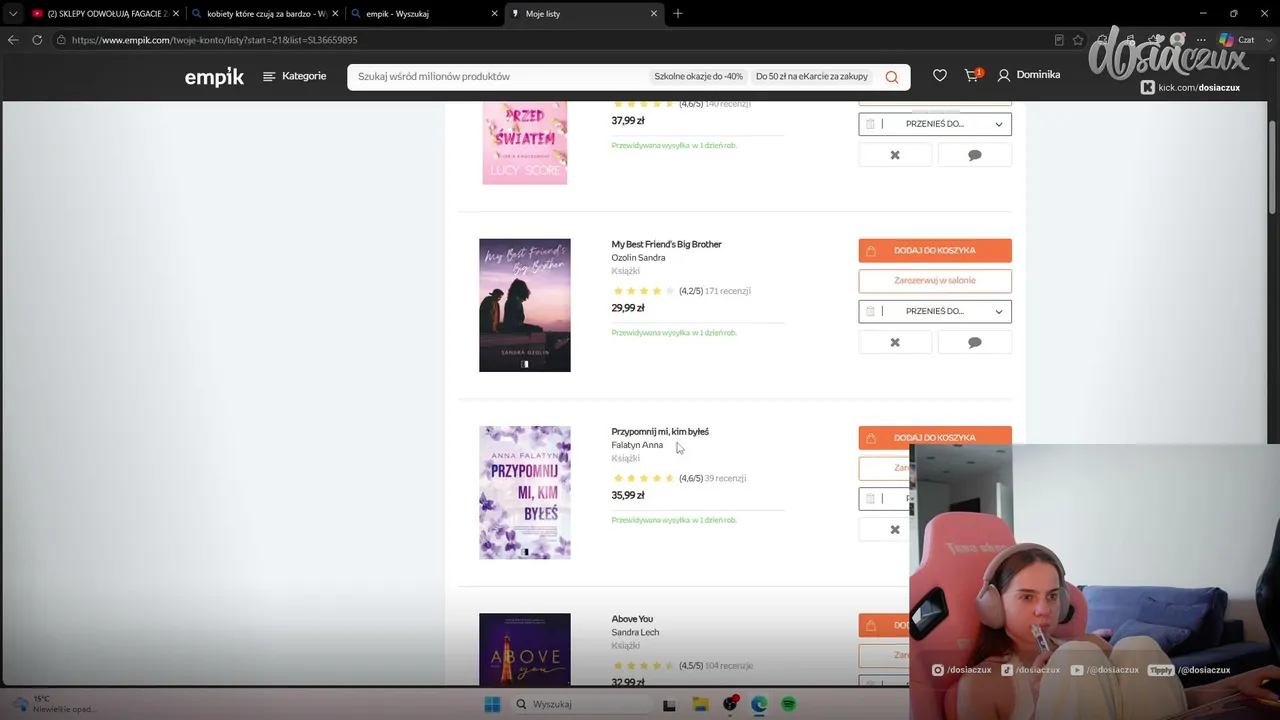The image size is (1280, 720).
Task: Click the 29,99 zł price
Action: tap(628, 308)
